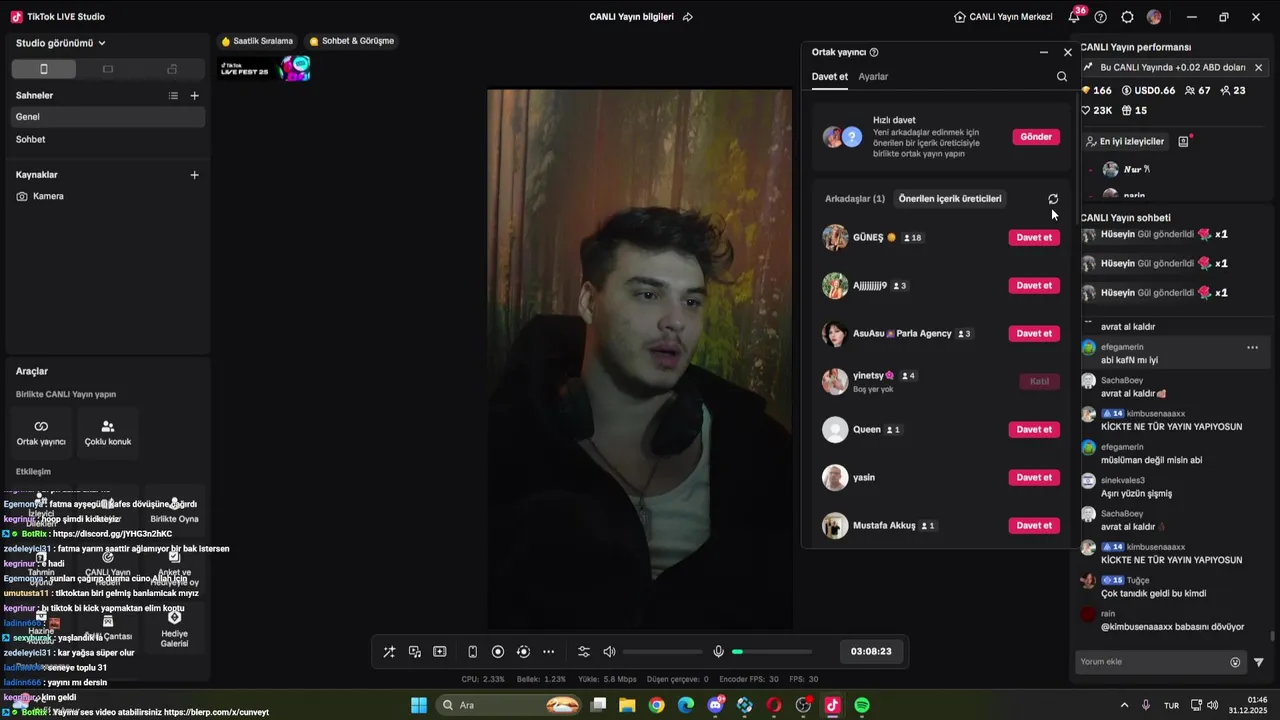Select the landscape layout mode
Image resolution: width=1280 pixels, height=720 pixels.
pos(108,69)
